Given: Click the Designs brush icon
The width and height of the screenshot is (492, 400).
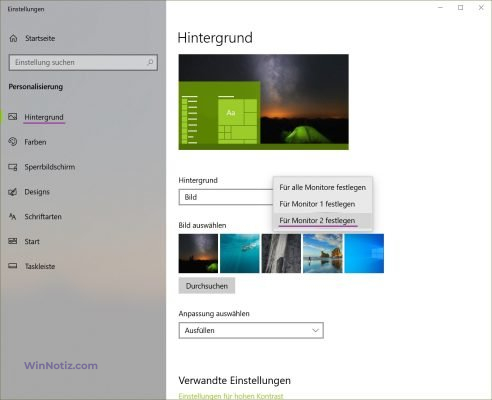Looking at the screenshot, I should [13, 192].
